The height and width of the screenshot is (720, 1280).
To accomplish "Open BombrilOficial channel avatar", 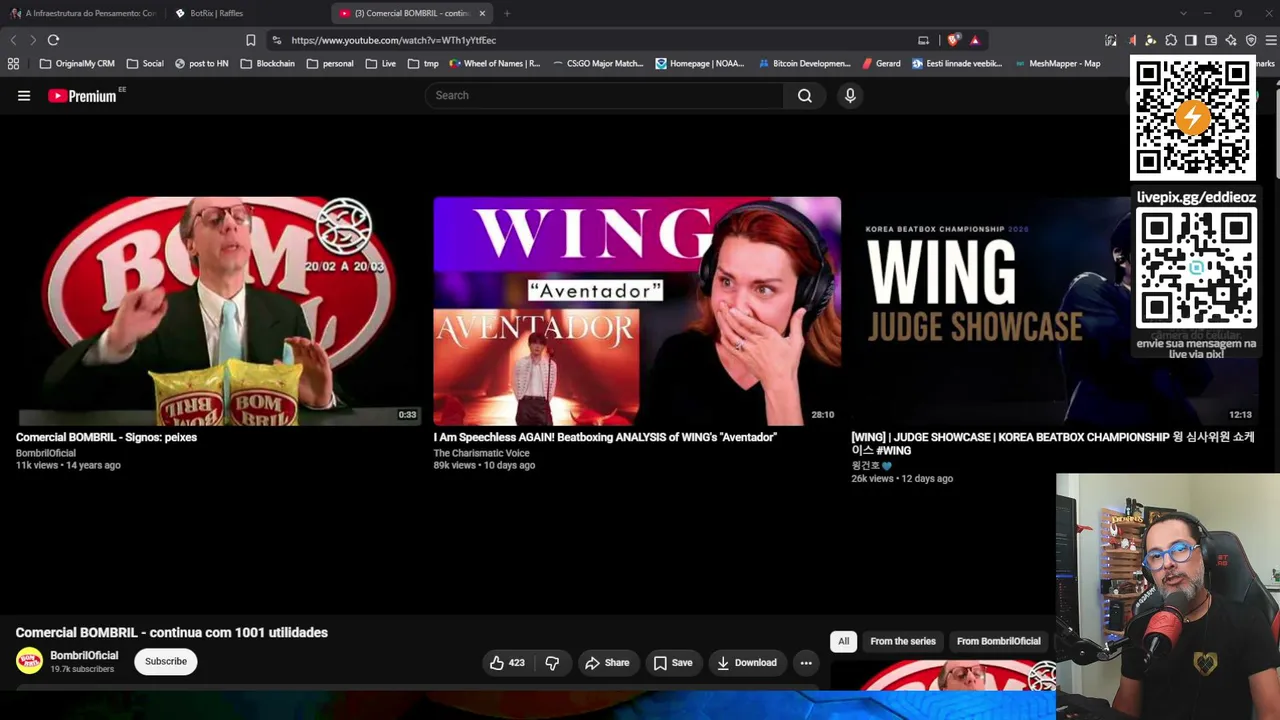I will (29, 661).
